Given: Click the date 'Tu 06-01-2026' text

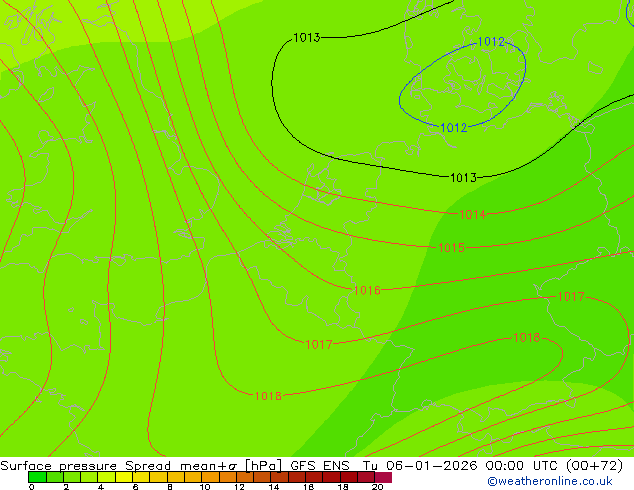Looking at the screenshot, I should (420, 466).
